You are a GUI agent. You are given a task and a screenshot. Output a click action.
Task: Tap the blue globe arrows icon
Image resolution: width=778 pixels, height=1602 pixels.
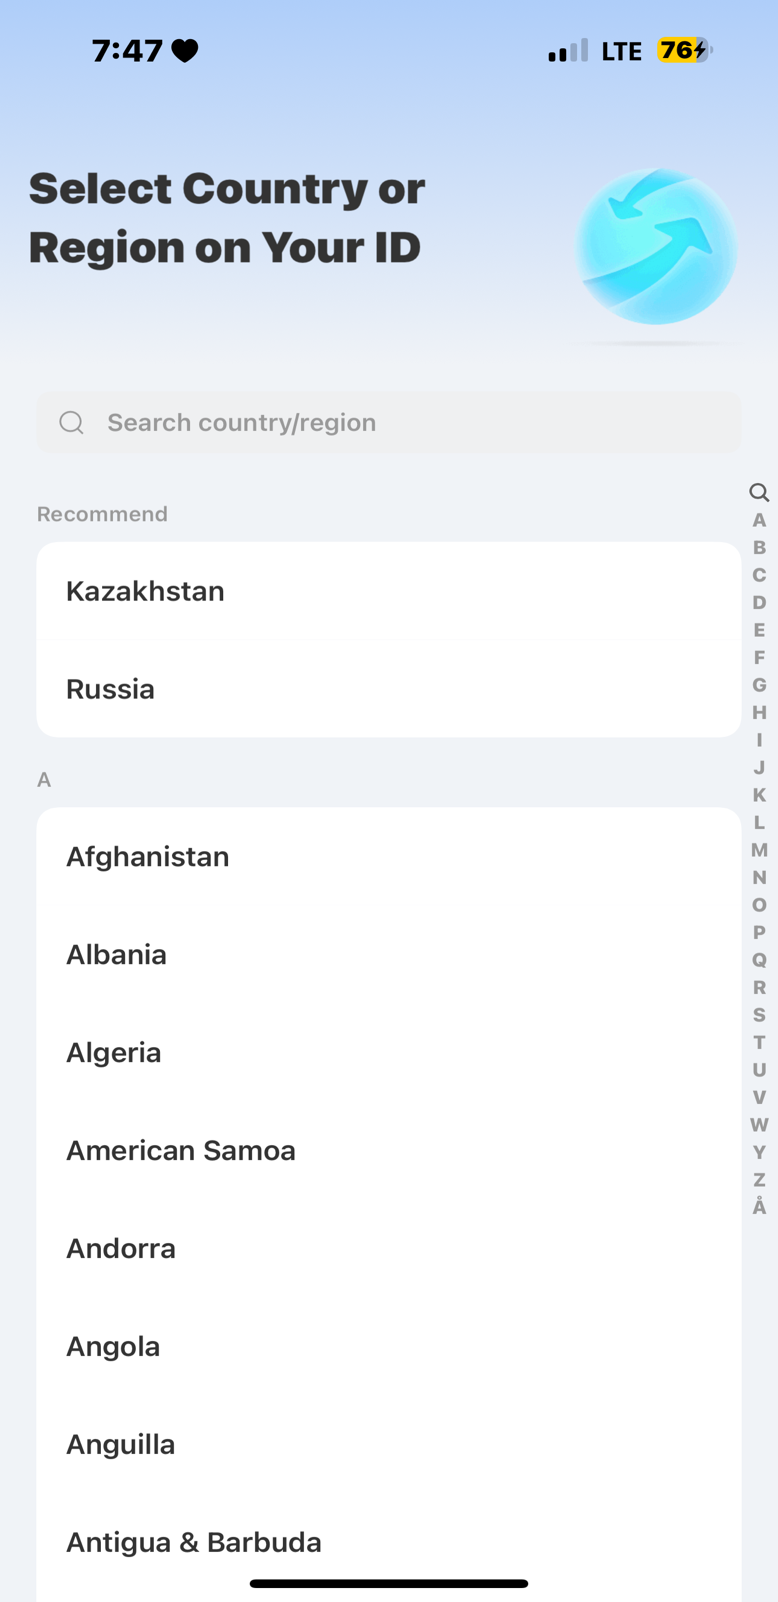pyautogui.click(x=656, y=247)
